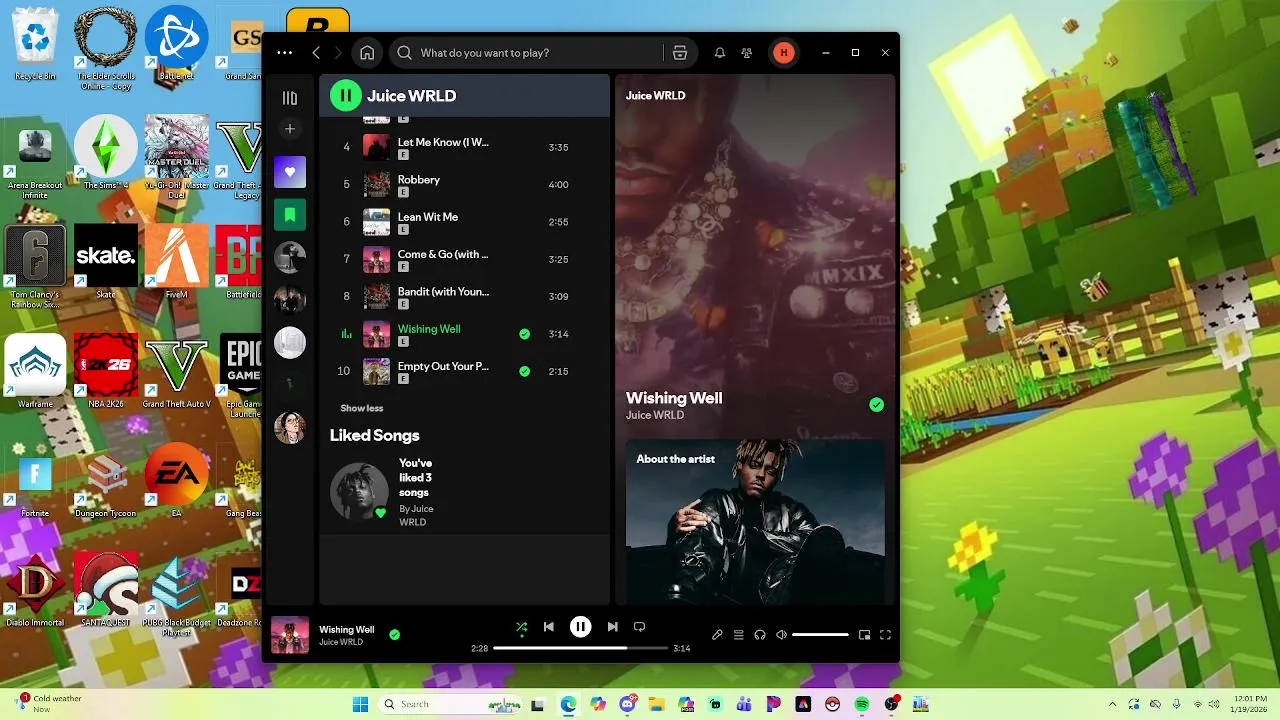This screenshot has height=720, width=1280.
Task: Open the Browse icon in the search bar
Action: point(680,53)
